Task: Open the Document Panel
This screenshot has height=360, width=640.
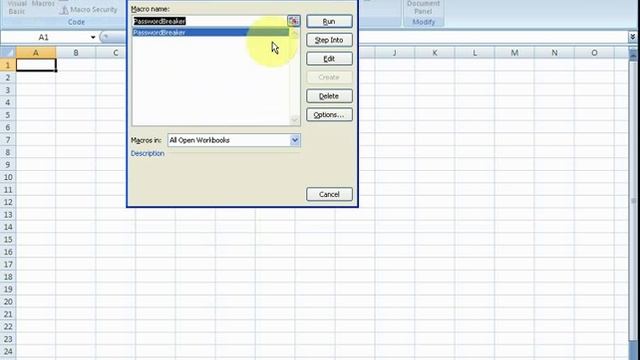Action: point(423,7)
